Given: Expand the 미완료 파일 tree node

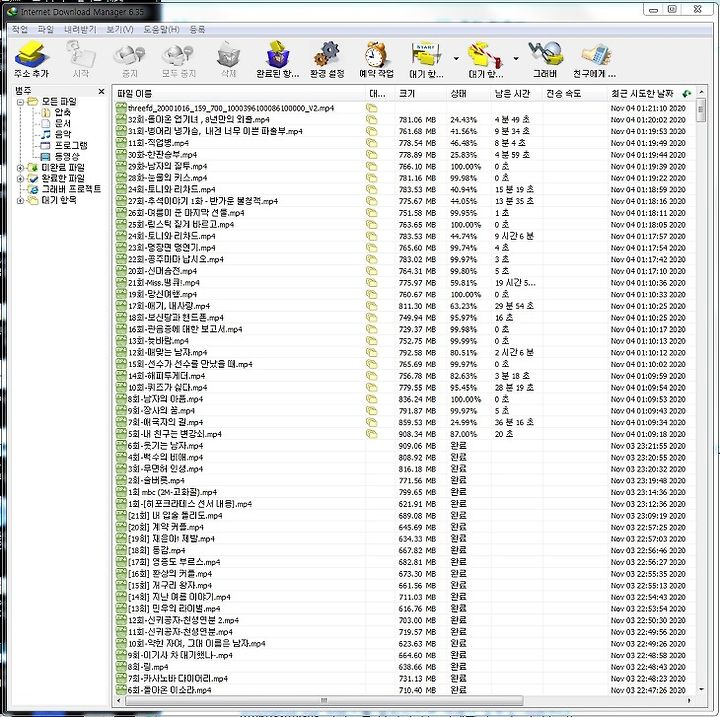Looking at the screenshot, I should tap(20, 168).
